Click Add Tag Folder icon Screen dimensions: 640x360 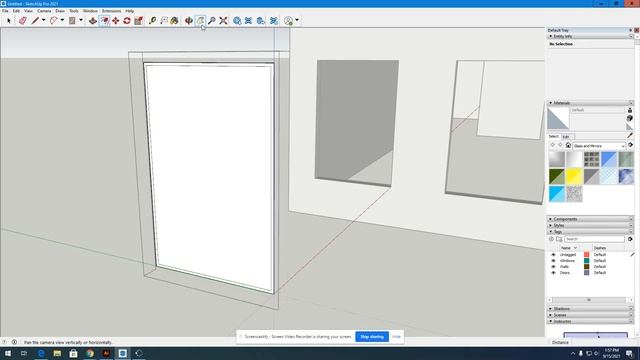559,239
